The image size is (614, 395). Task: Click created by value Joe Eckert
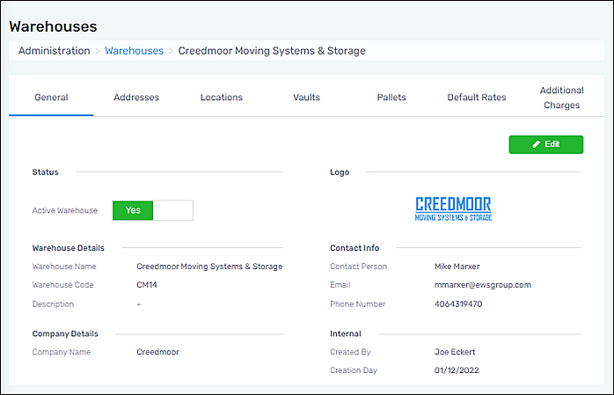tap(455, 352)
